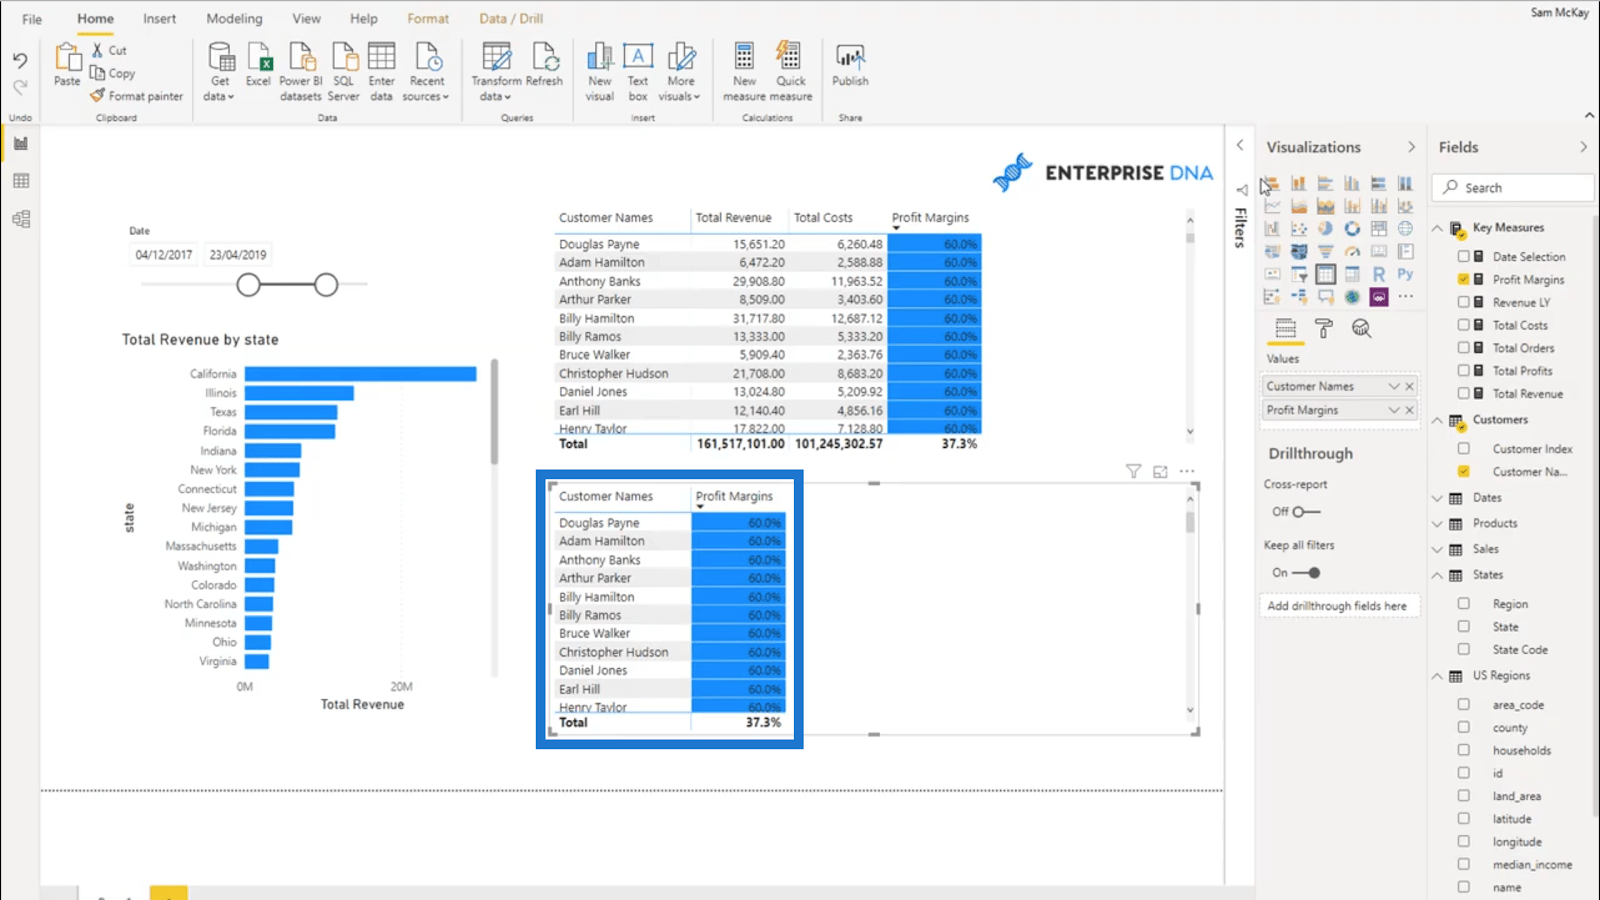Image resolution: width=1600 pixels, height=900 pixels.
Task: Open the File menu
Action: click(32, 19)
